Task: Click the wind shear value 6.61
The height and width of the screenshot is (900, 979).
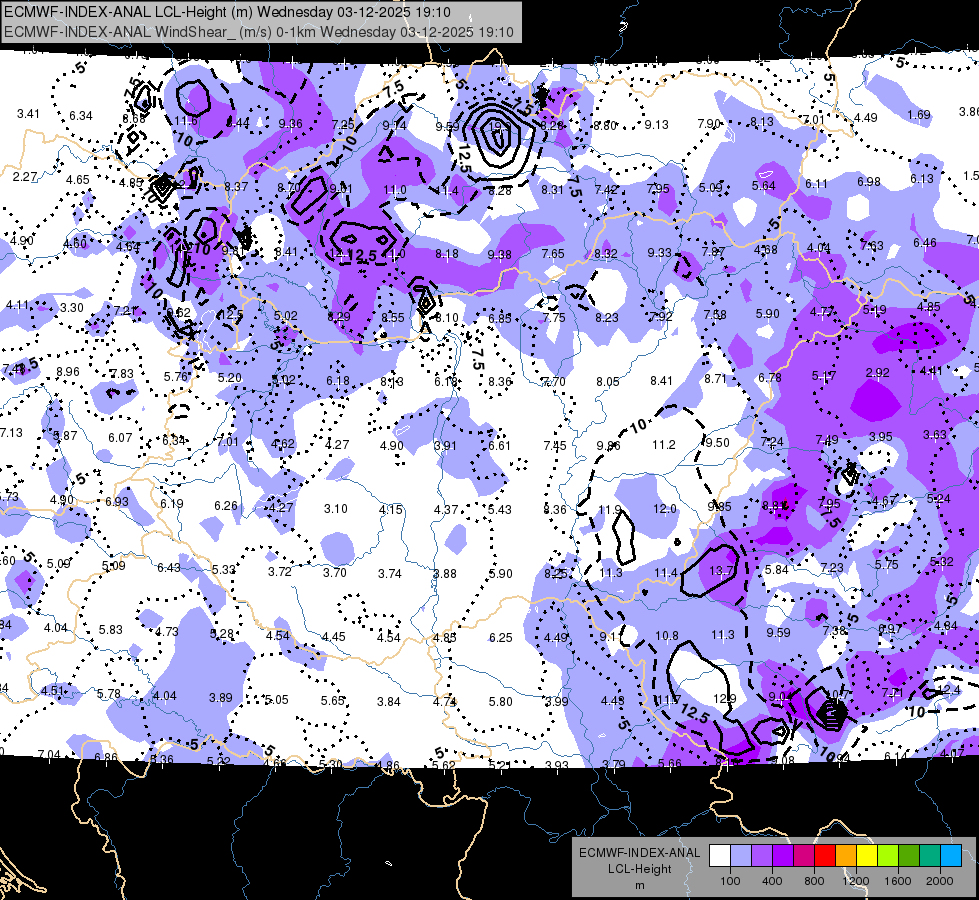Action: point(499,445)
